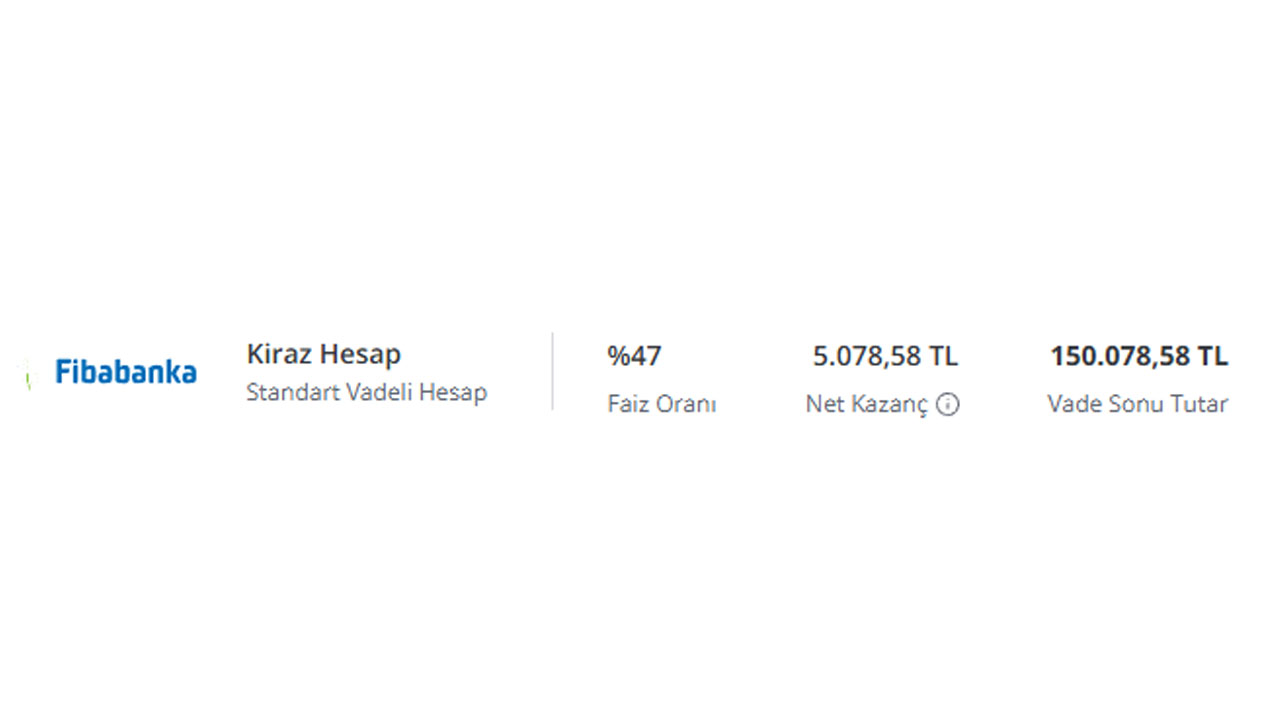Choose the bold Kiraz Hesap heading
The width and height of the screenshot is (1280, 720).
324,354
